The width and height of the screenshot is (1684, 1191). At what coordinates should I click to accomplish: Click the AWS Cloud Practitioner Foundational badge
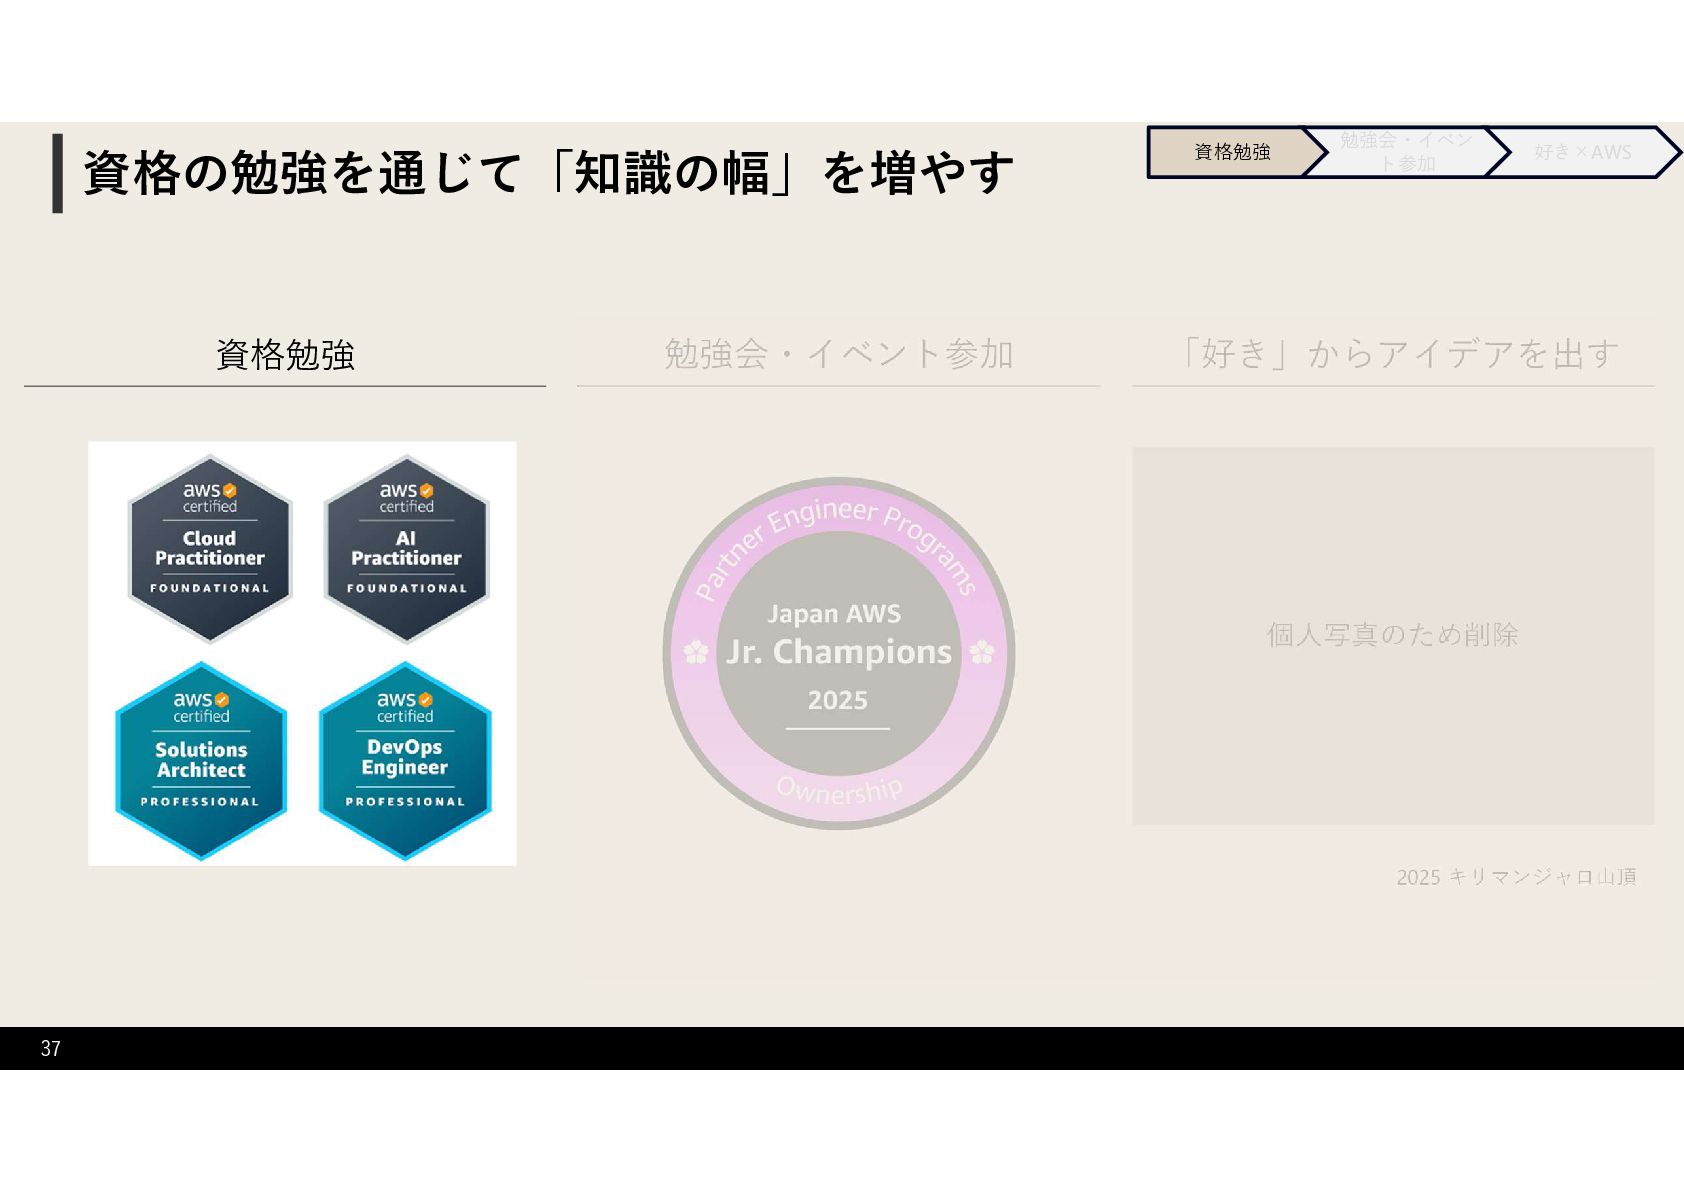[209, 549]
